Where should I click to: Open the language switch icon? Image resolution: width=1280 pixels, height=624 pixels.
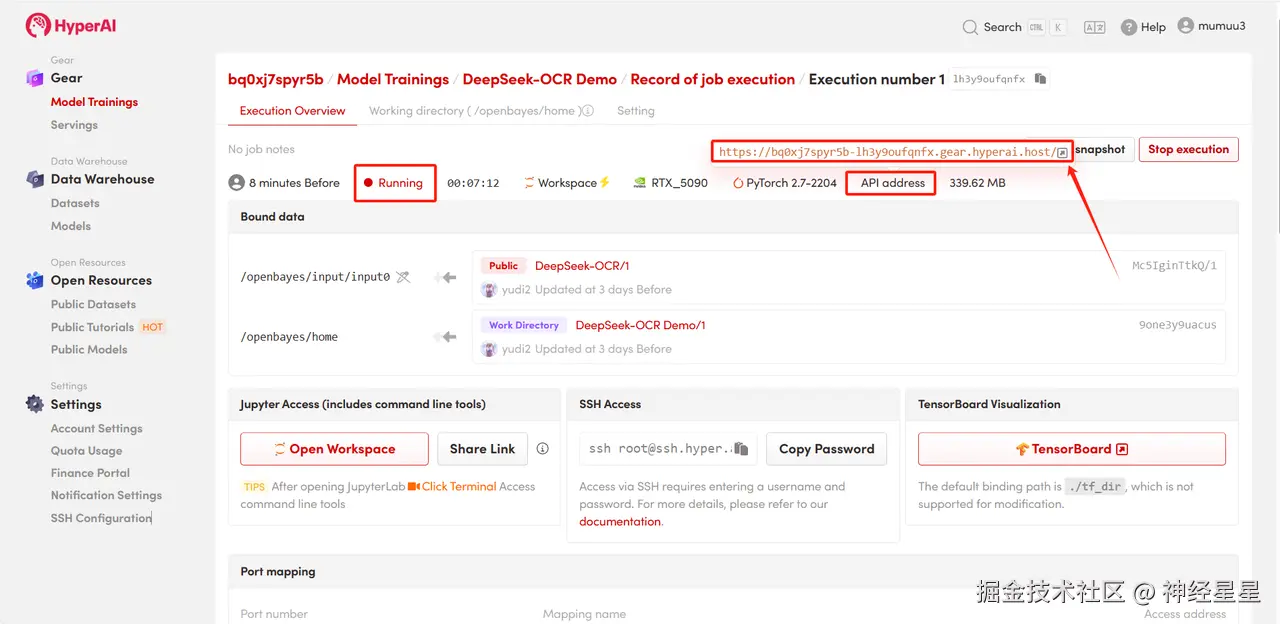[x=1094, y=27]
